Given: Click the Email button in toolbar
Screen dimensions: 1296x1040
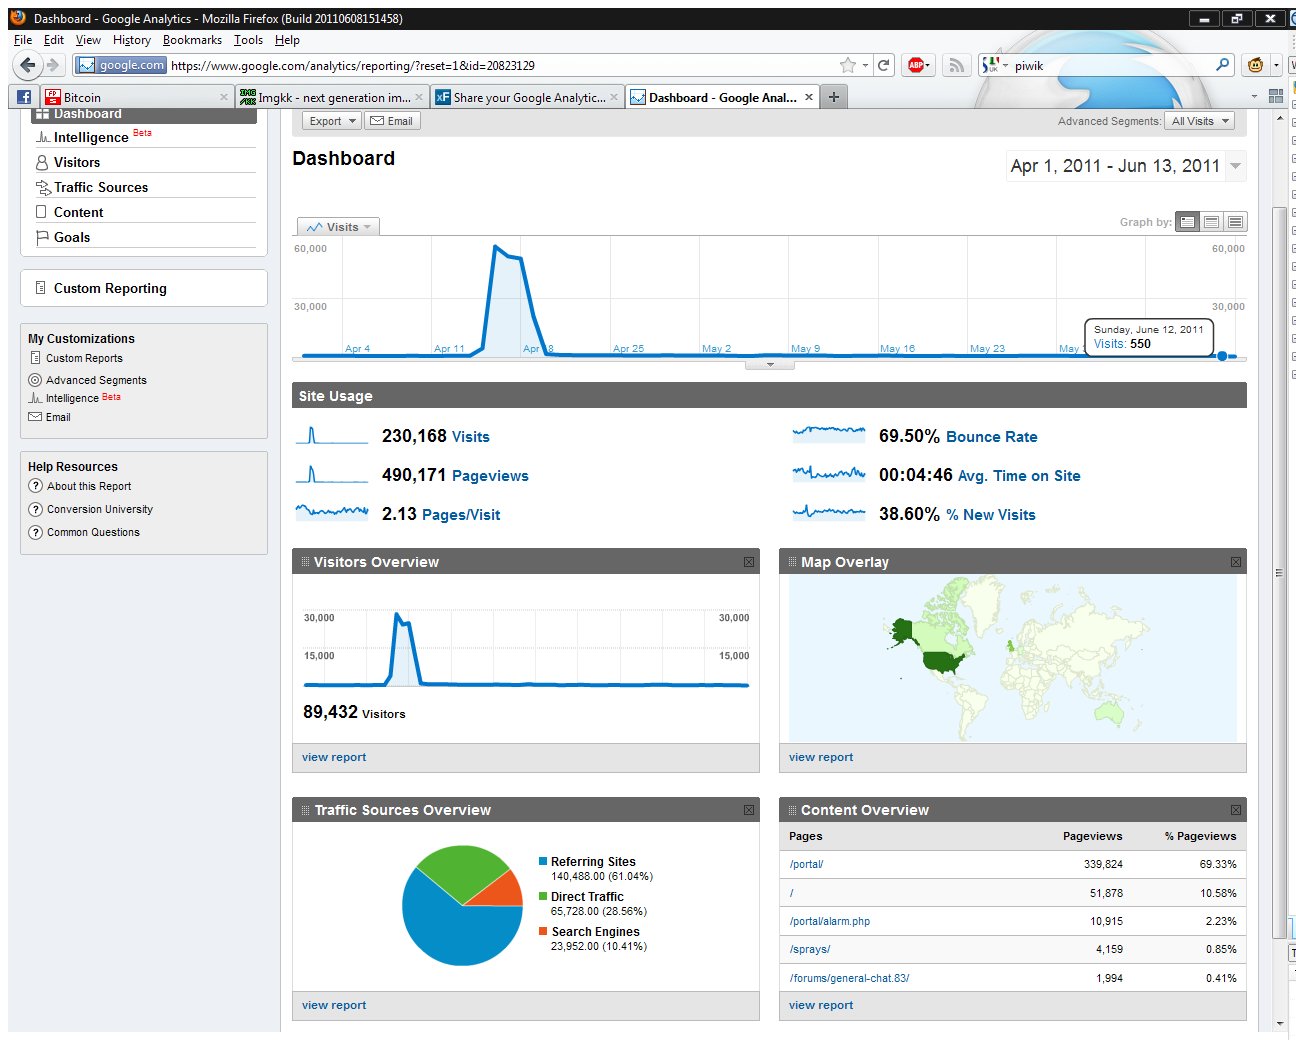Looking at the screenshot, I should [392, 121].
